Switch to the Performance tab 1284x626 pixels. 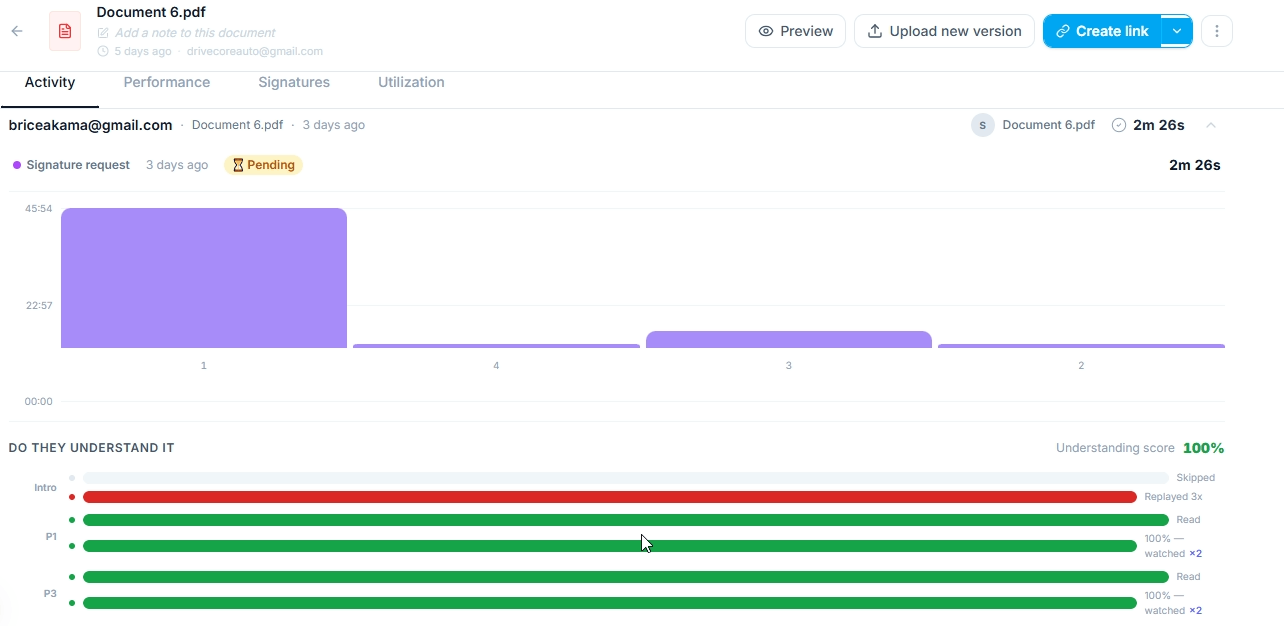[x=166, y=82]
